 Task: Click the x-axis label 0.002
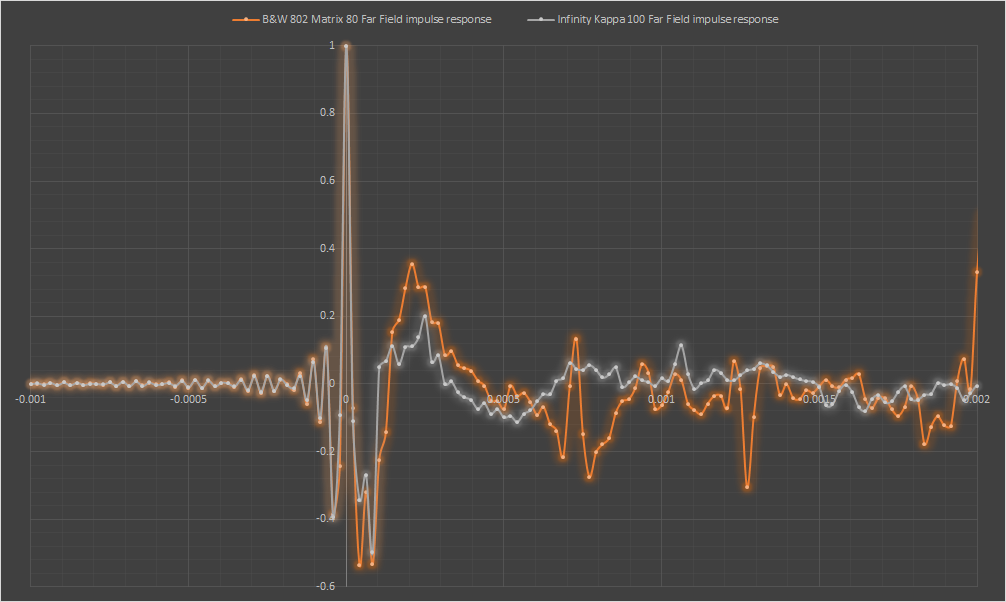[976, 399]
